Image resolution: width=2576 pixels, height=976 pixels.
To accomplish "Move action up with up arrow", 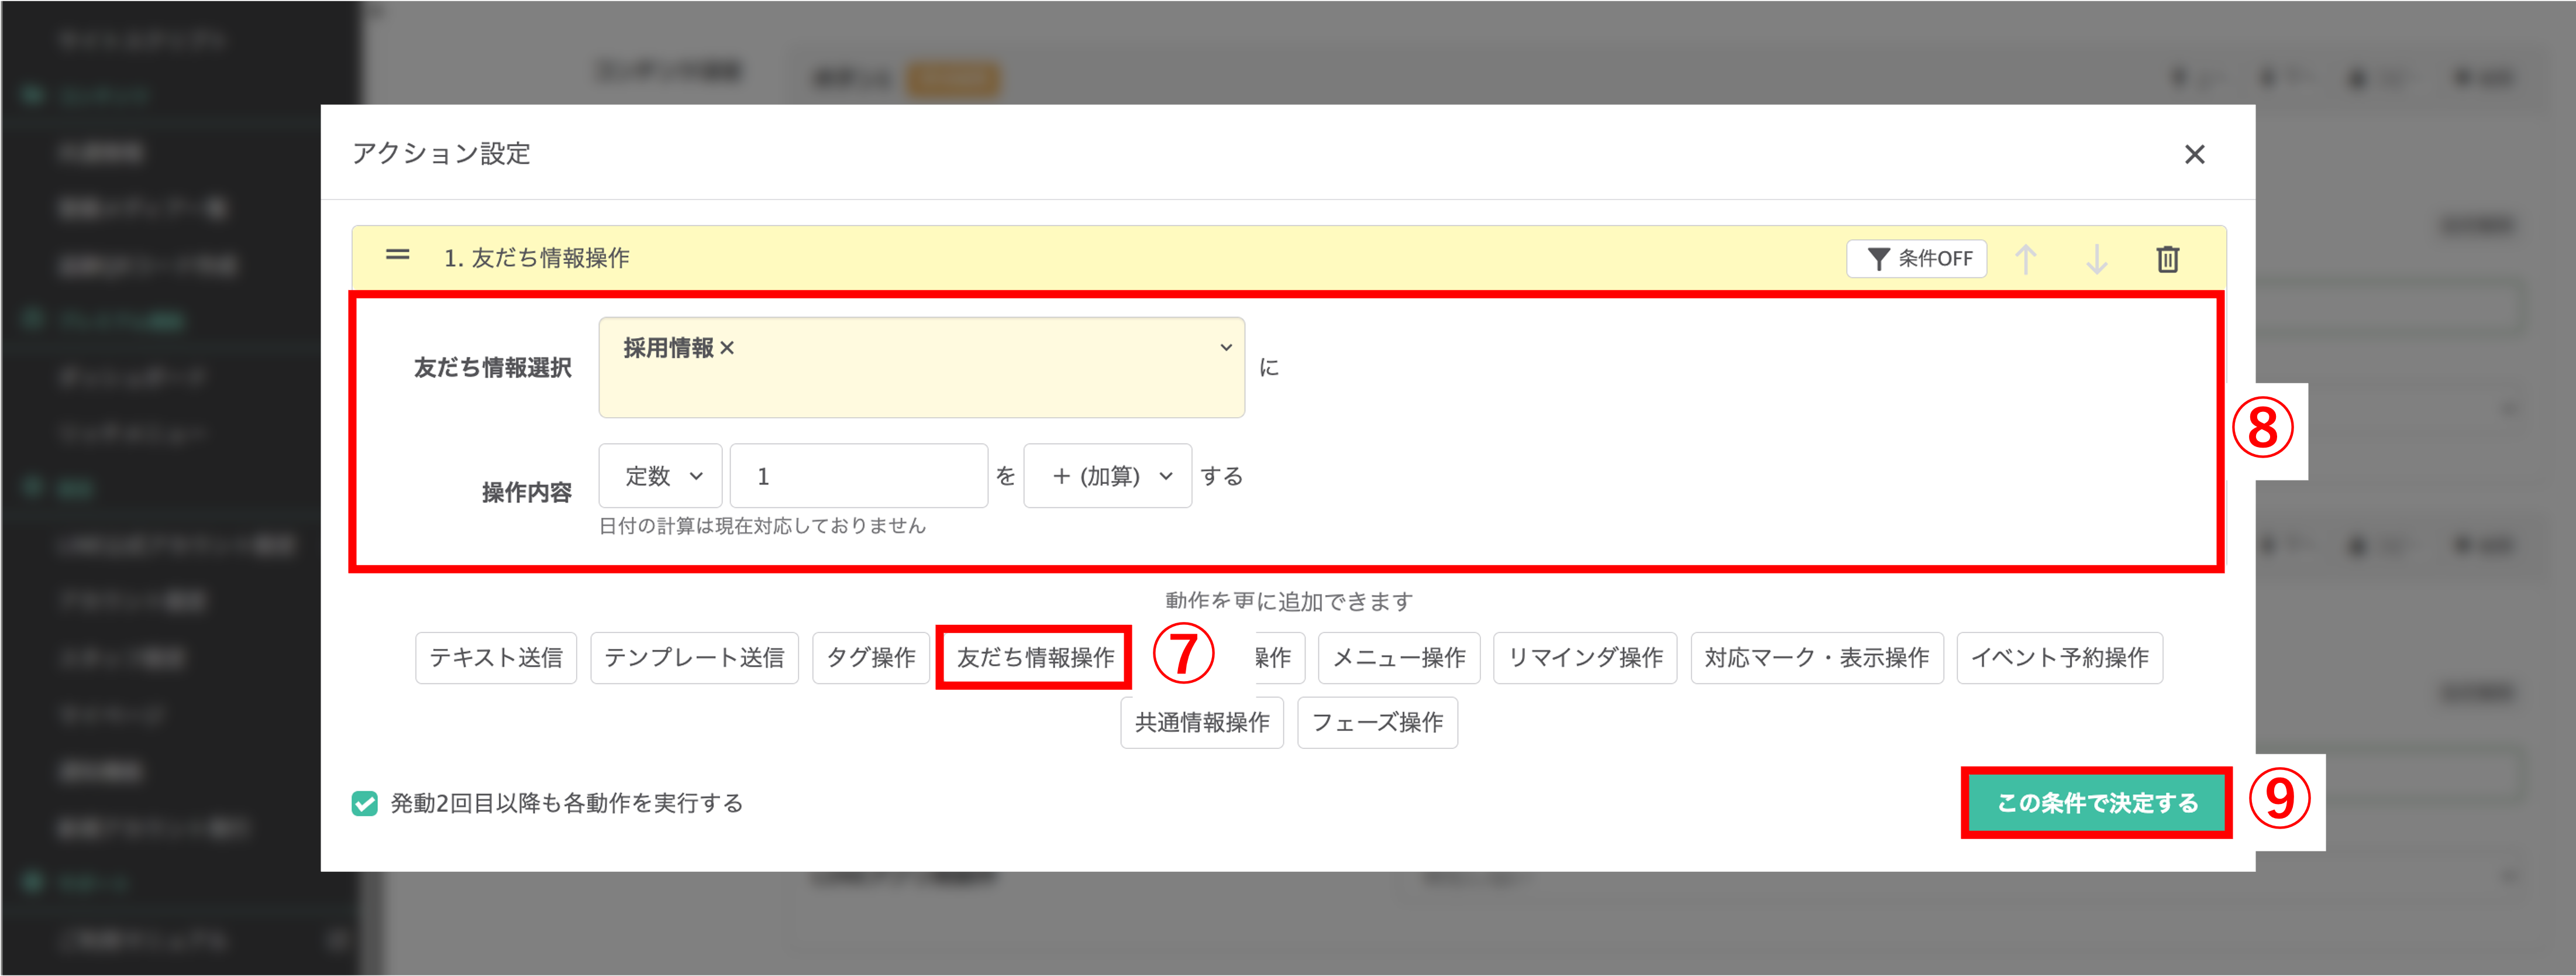I will click(2025, 259).
